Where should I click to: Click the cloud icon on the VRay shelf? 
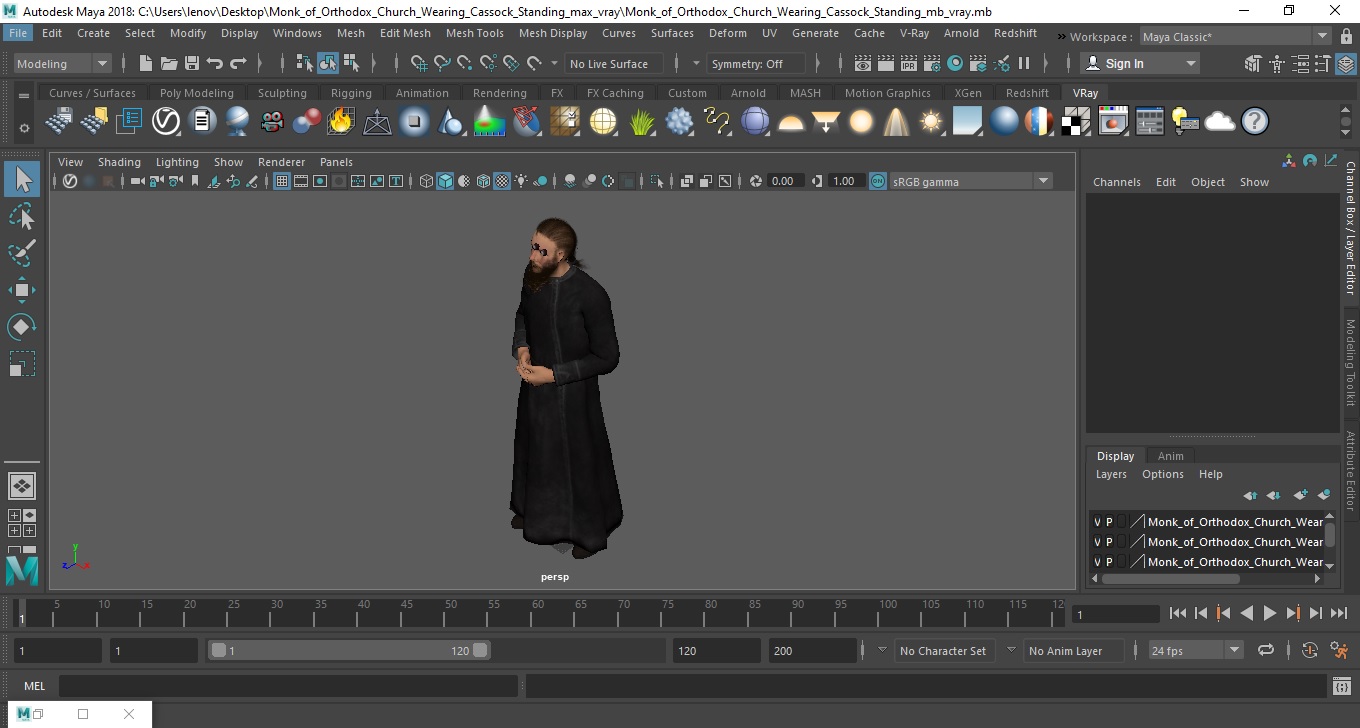pyautogui.click(x=1220, y=122)
